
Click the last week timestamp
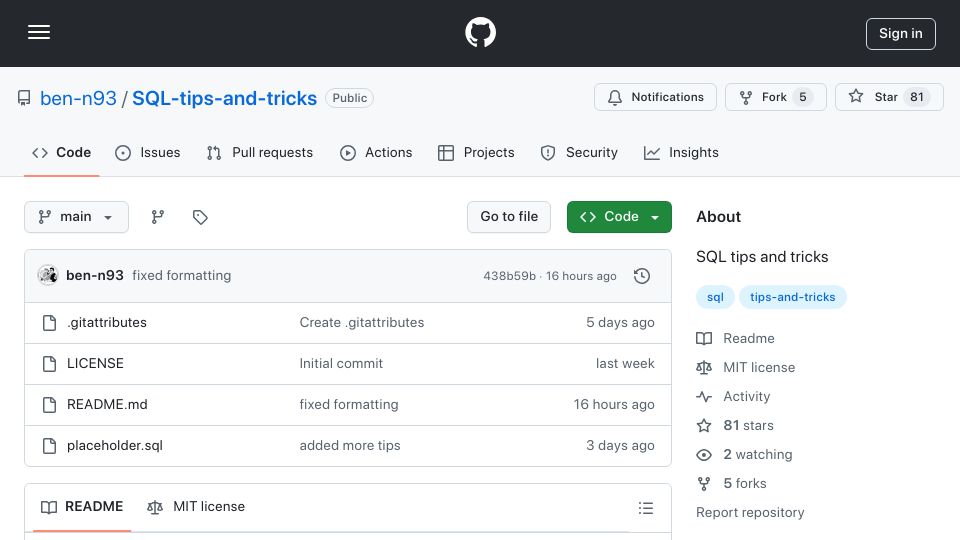click(x=625, y=364)
